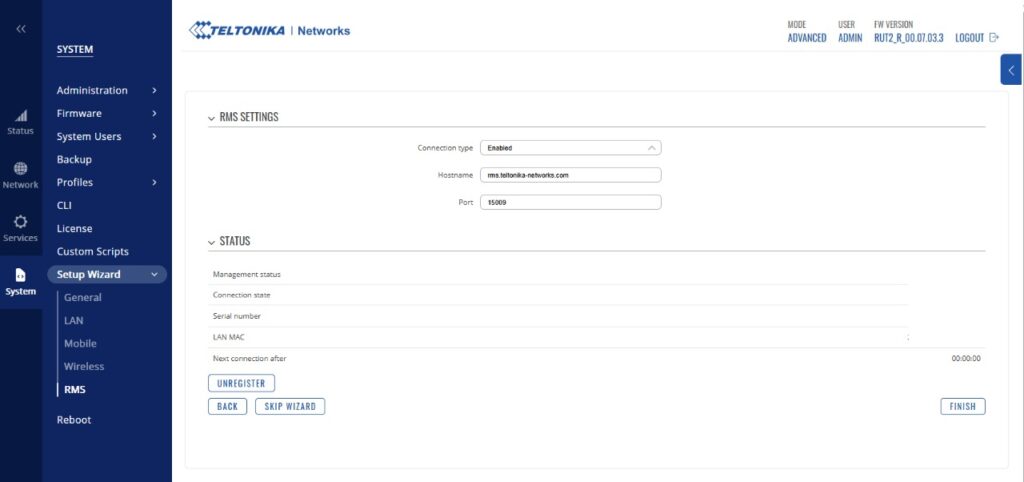Open the Connection type dropdown
1024x482 pixels.
[x=570, y=148]
